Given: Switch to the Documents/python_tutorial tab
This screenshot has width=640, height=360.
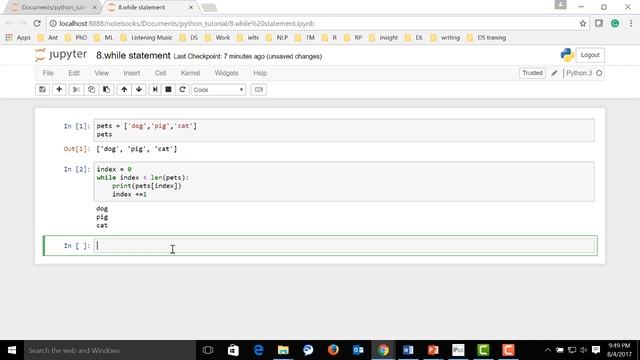Looking at the screenshot, I should (52, 7).
